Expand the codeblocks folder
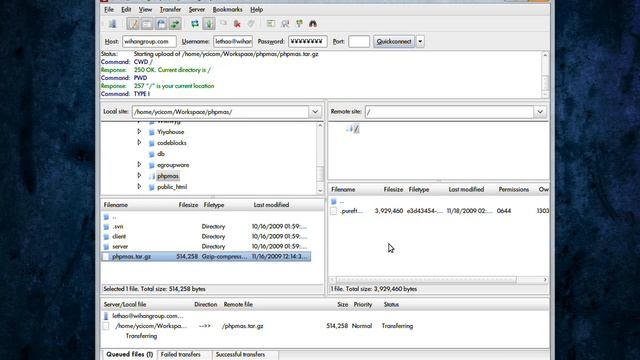640x360 pixels. click(139, 143)
